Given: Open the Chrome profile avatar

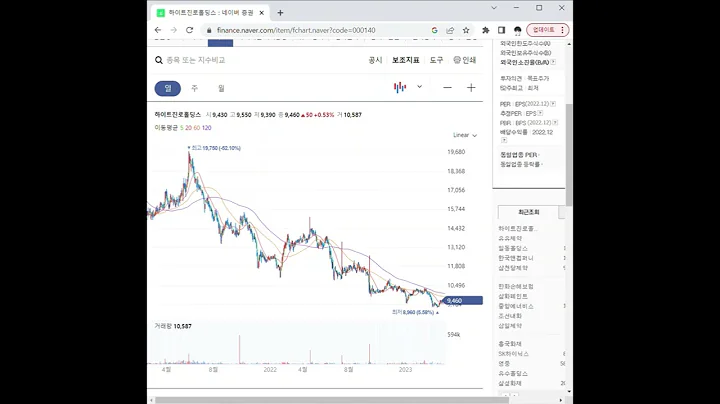Looking at the screenshot, I should 518,30.
